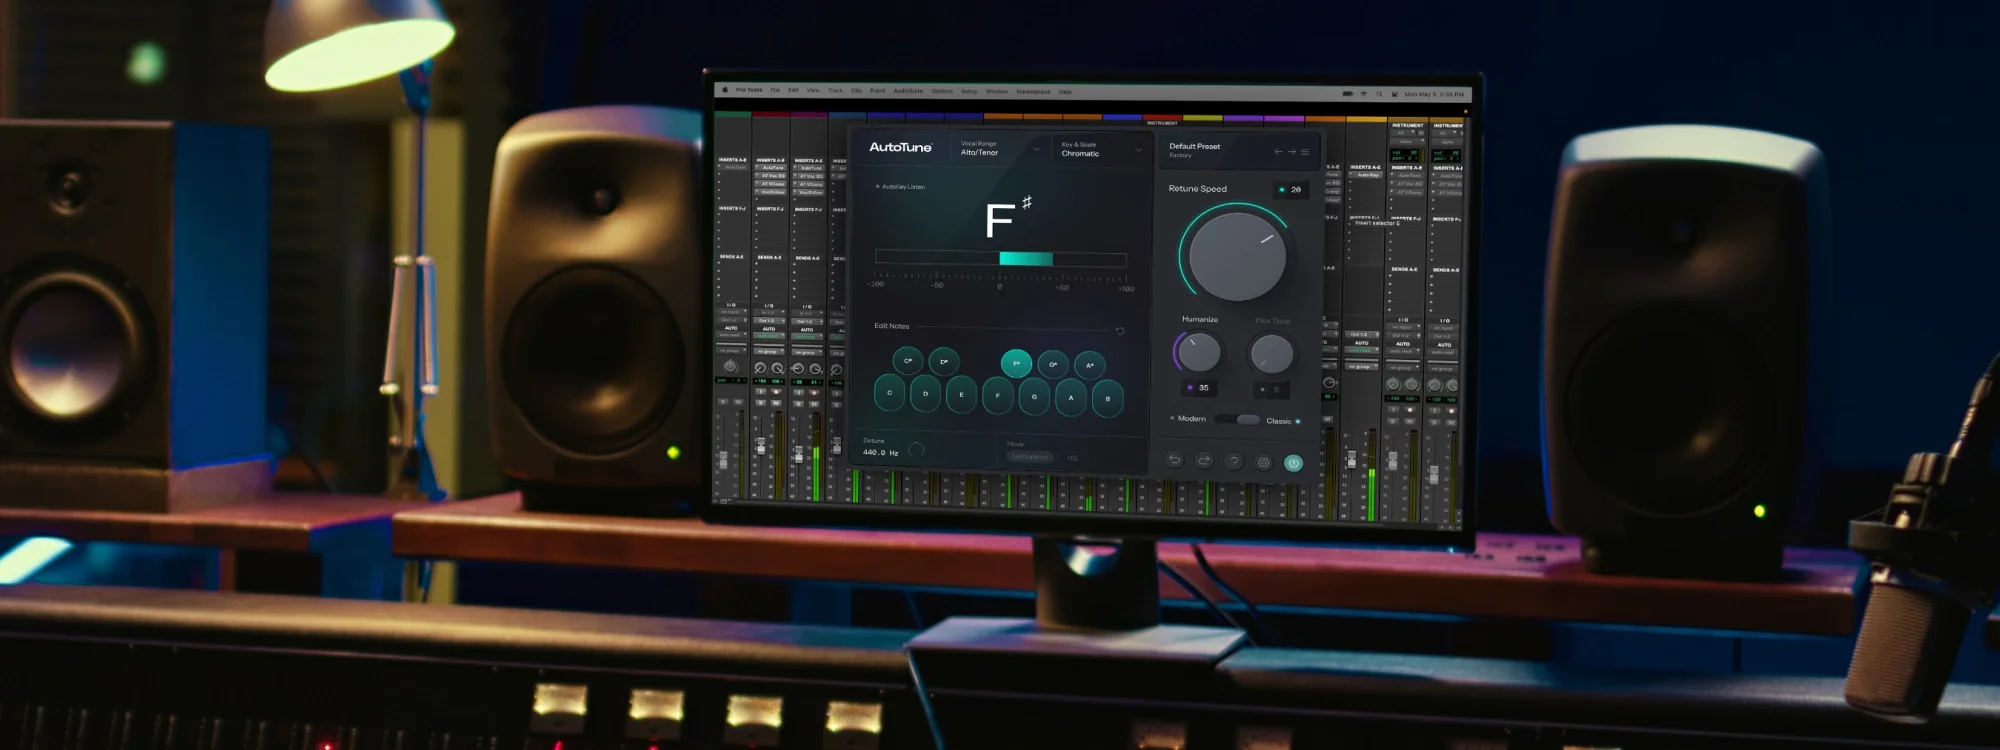
Task: Click the Humanize knob
Action: (1198, 352)
